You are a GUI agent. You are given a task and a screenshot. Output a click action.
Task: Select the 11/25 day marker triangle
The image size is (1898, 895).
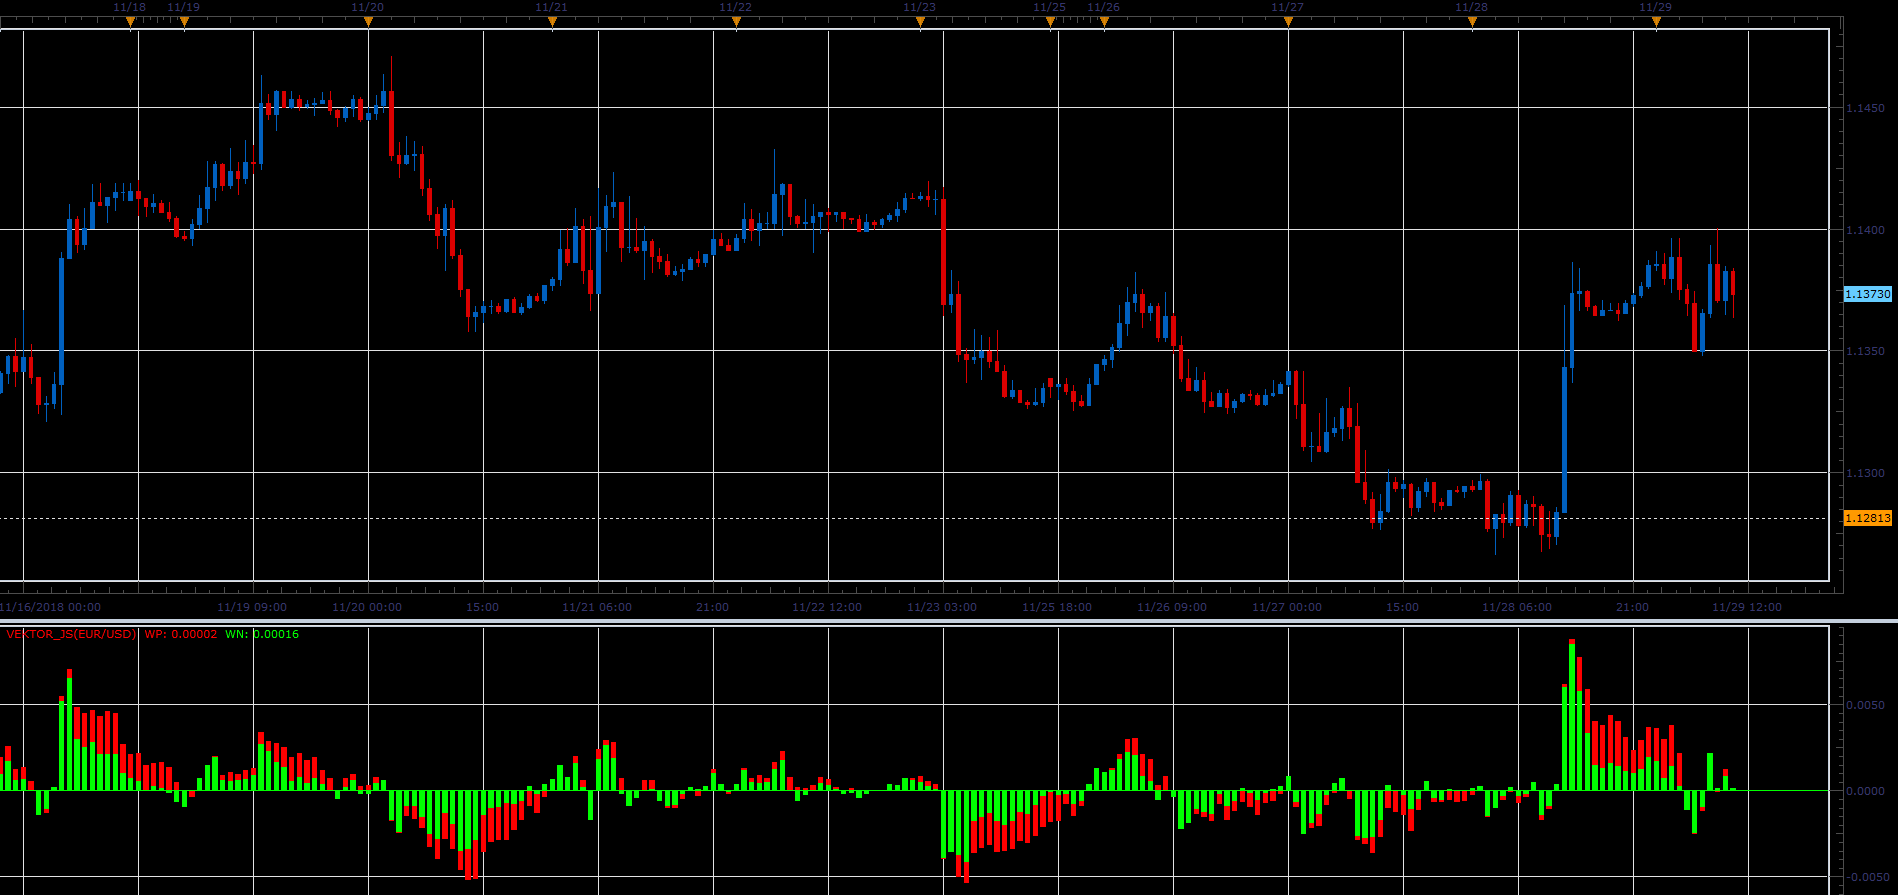[x=1050, y=22]
